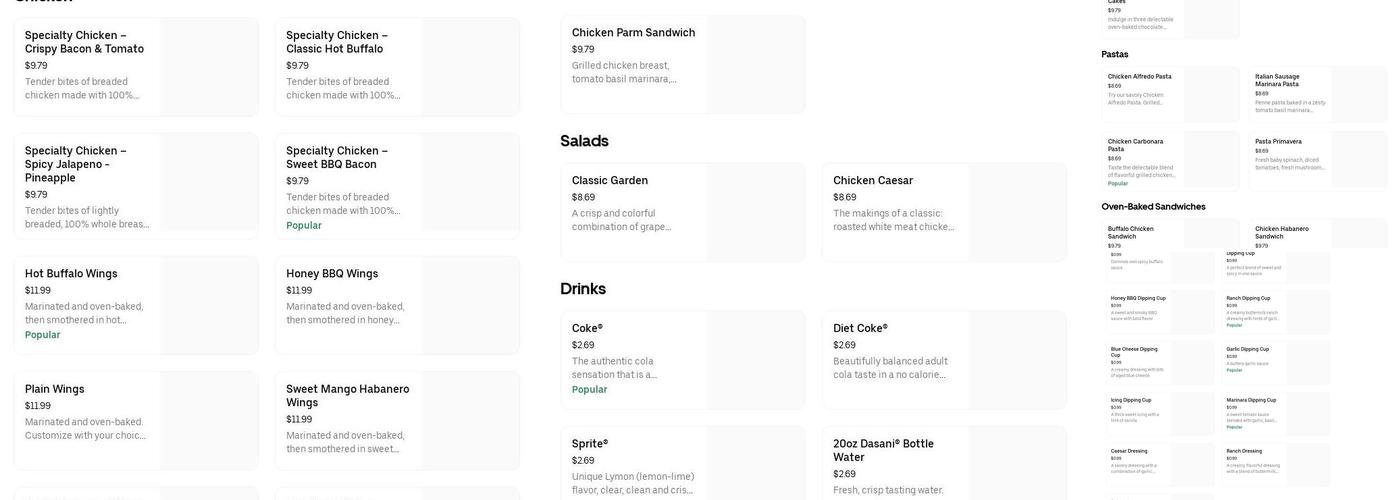Choose Sweet Mango Habanero Wings
This screenshot has height=500, width=1400.
click(x=397, y=421)
